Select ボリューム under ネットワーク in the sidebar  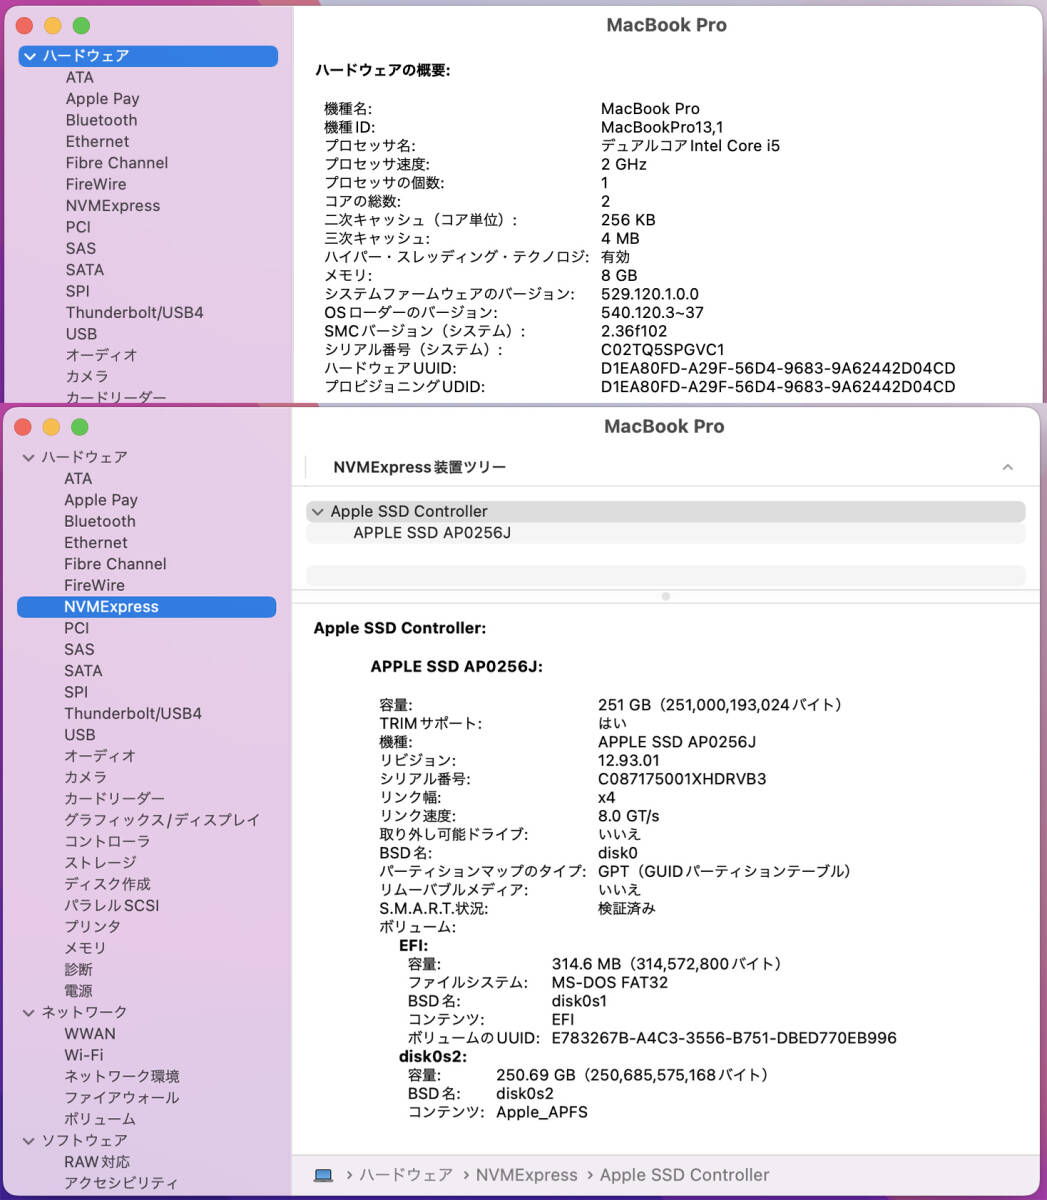[100, 1119]
